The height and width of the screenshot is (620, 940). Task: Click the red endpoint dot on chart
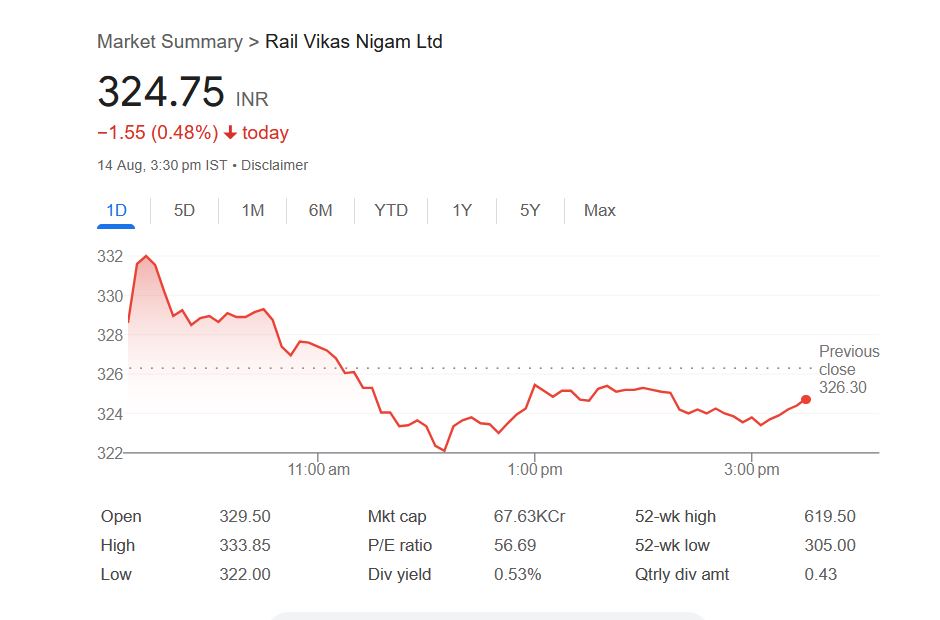[x=806, y=400]
